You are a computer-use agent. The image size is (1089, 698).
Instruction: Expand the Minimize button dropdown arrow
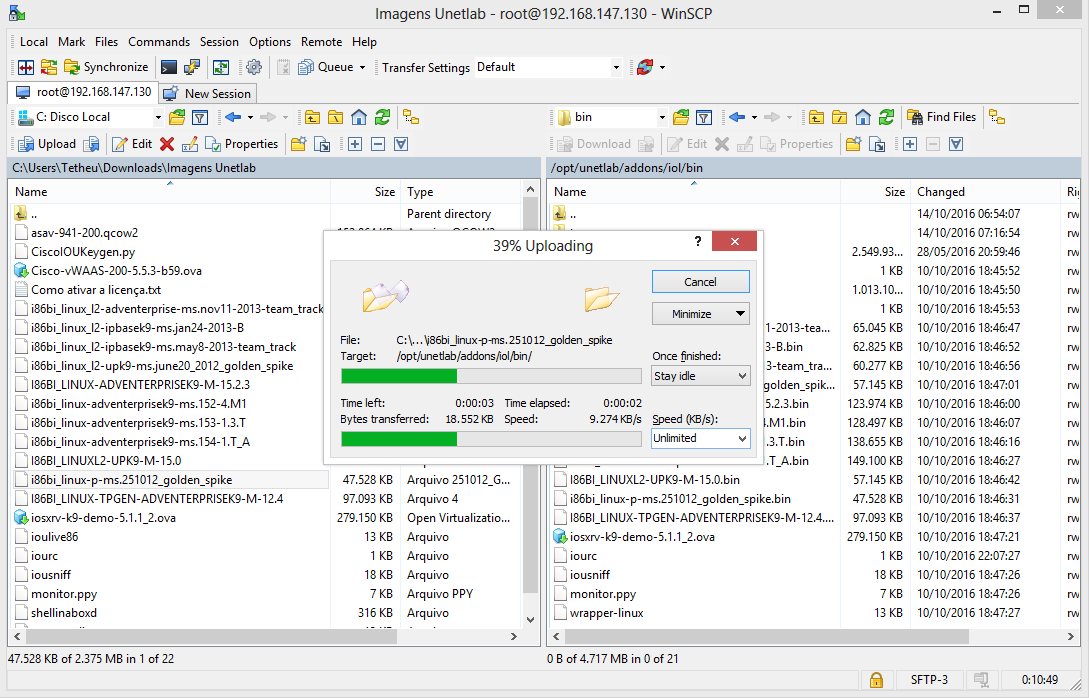point(740,314)
